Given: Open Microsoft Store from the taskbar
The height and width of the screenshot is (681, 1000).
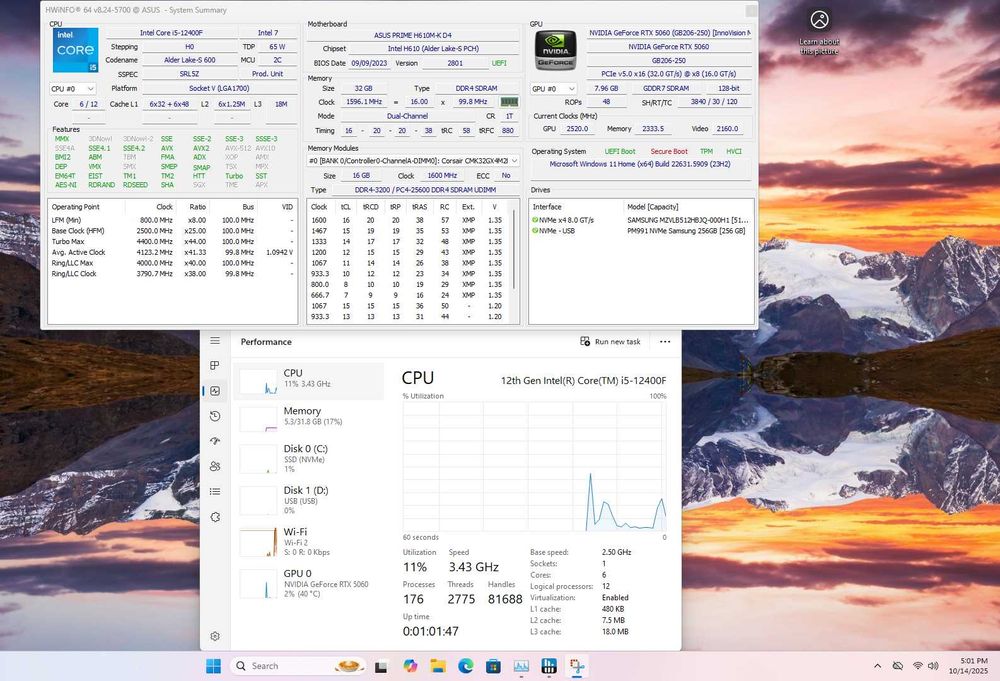Looking at the screenshot, I should pyautogui.click(x=493, y=666).
